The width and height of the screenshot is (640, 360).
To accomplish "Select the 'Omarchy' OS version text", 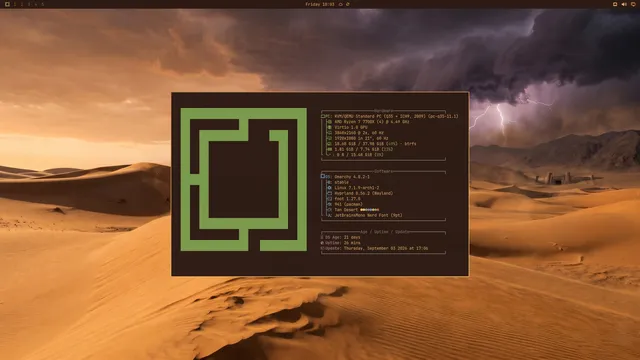I will click(352, 177).
